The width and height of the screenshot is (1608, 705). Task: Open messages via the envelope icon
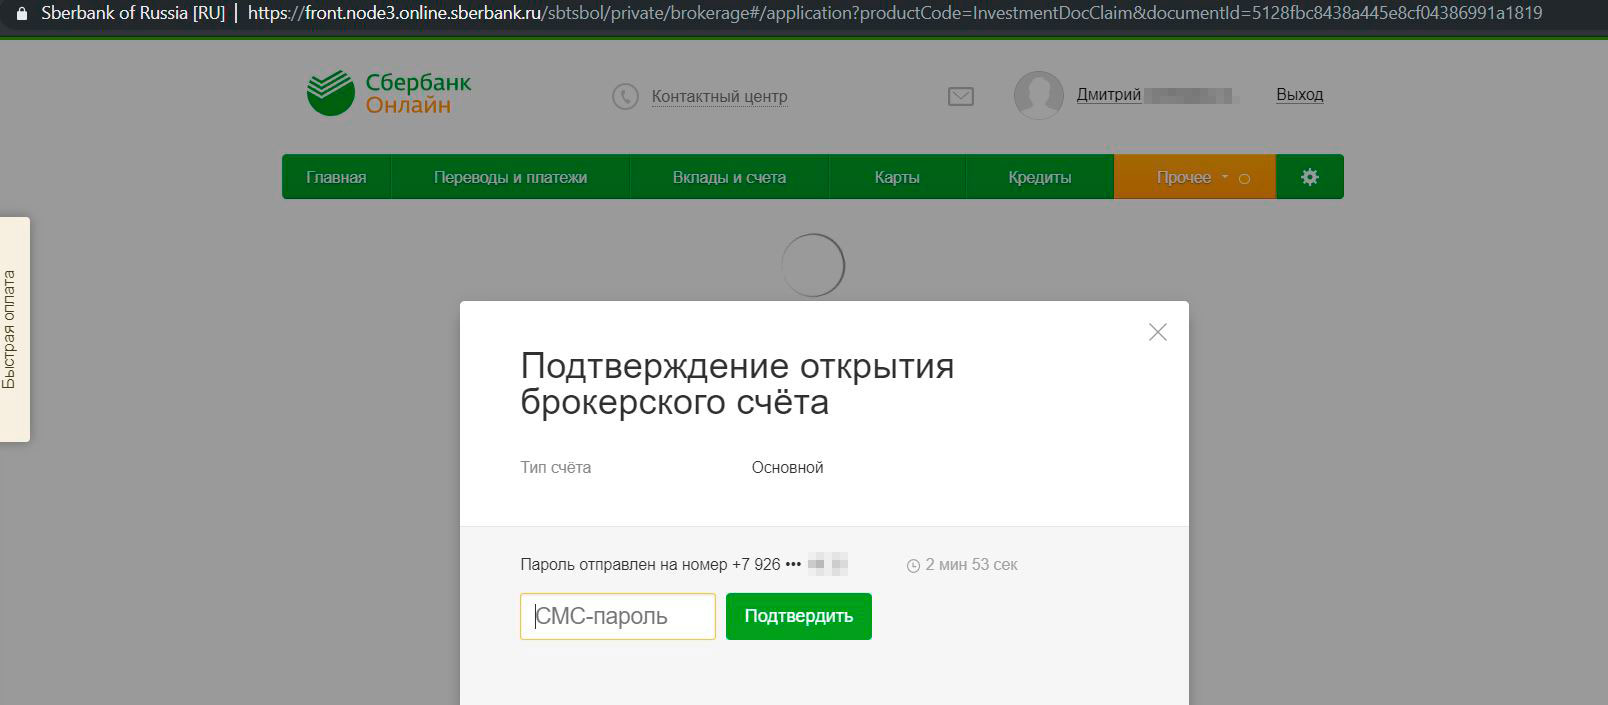[x=960, y=97]
